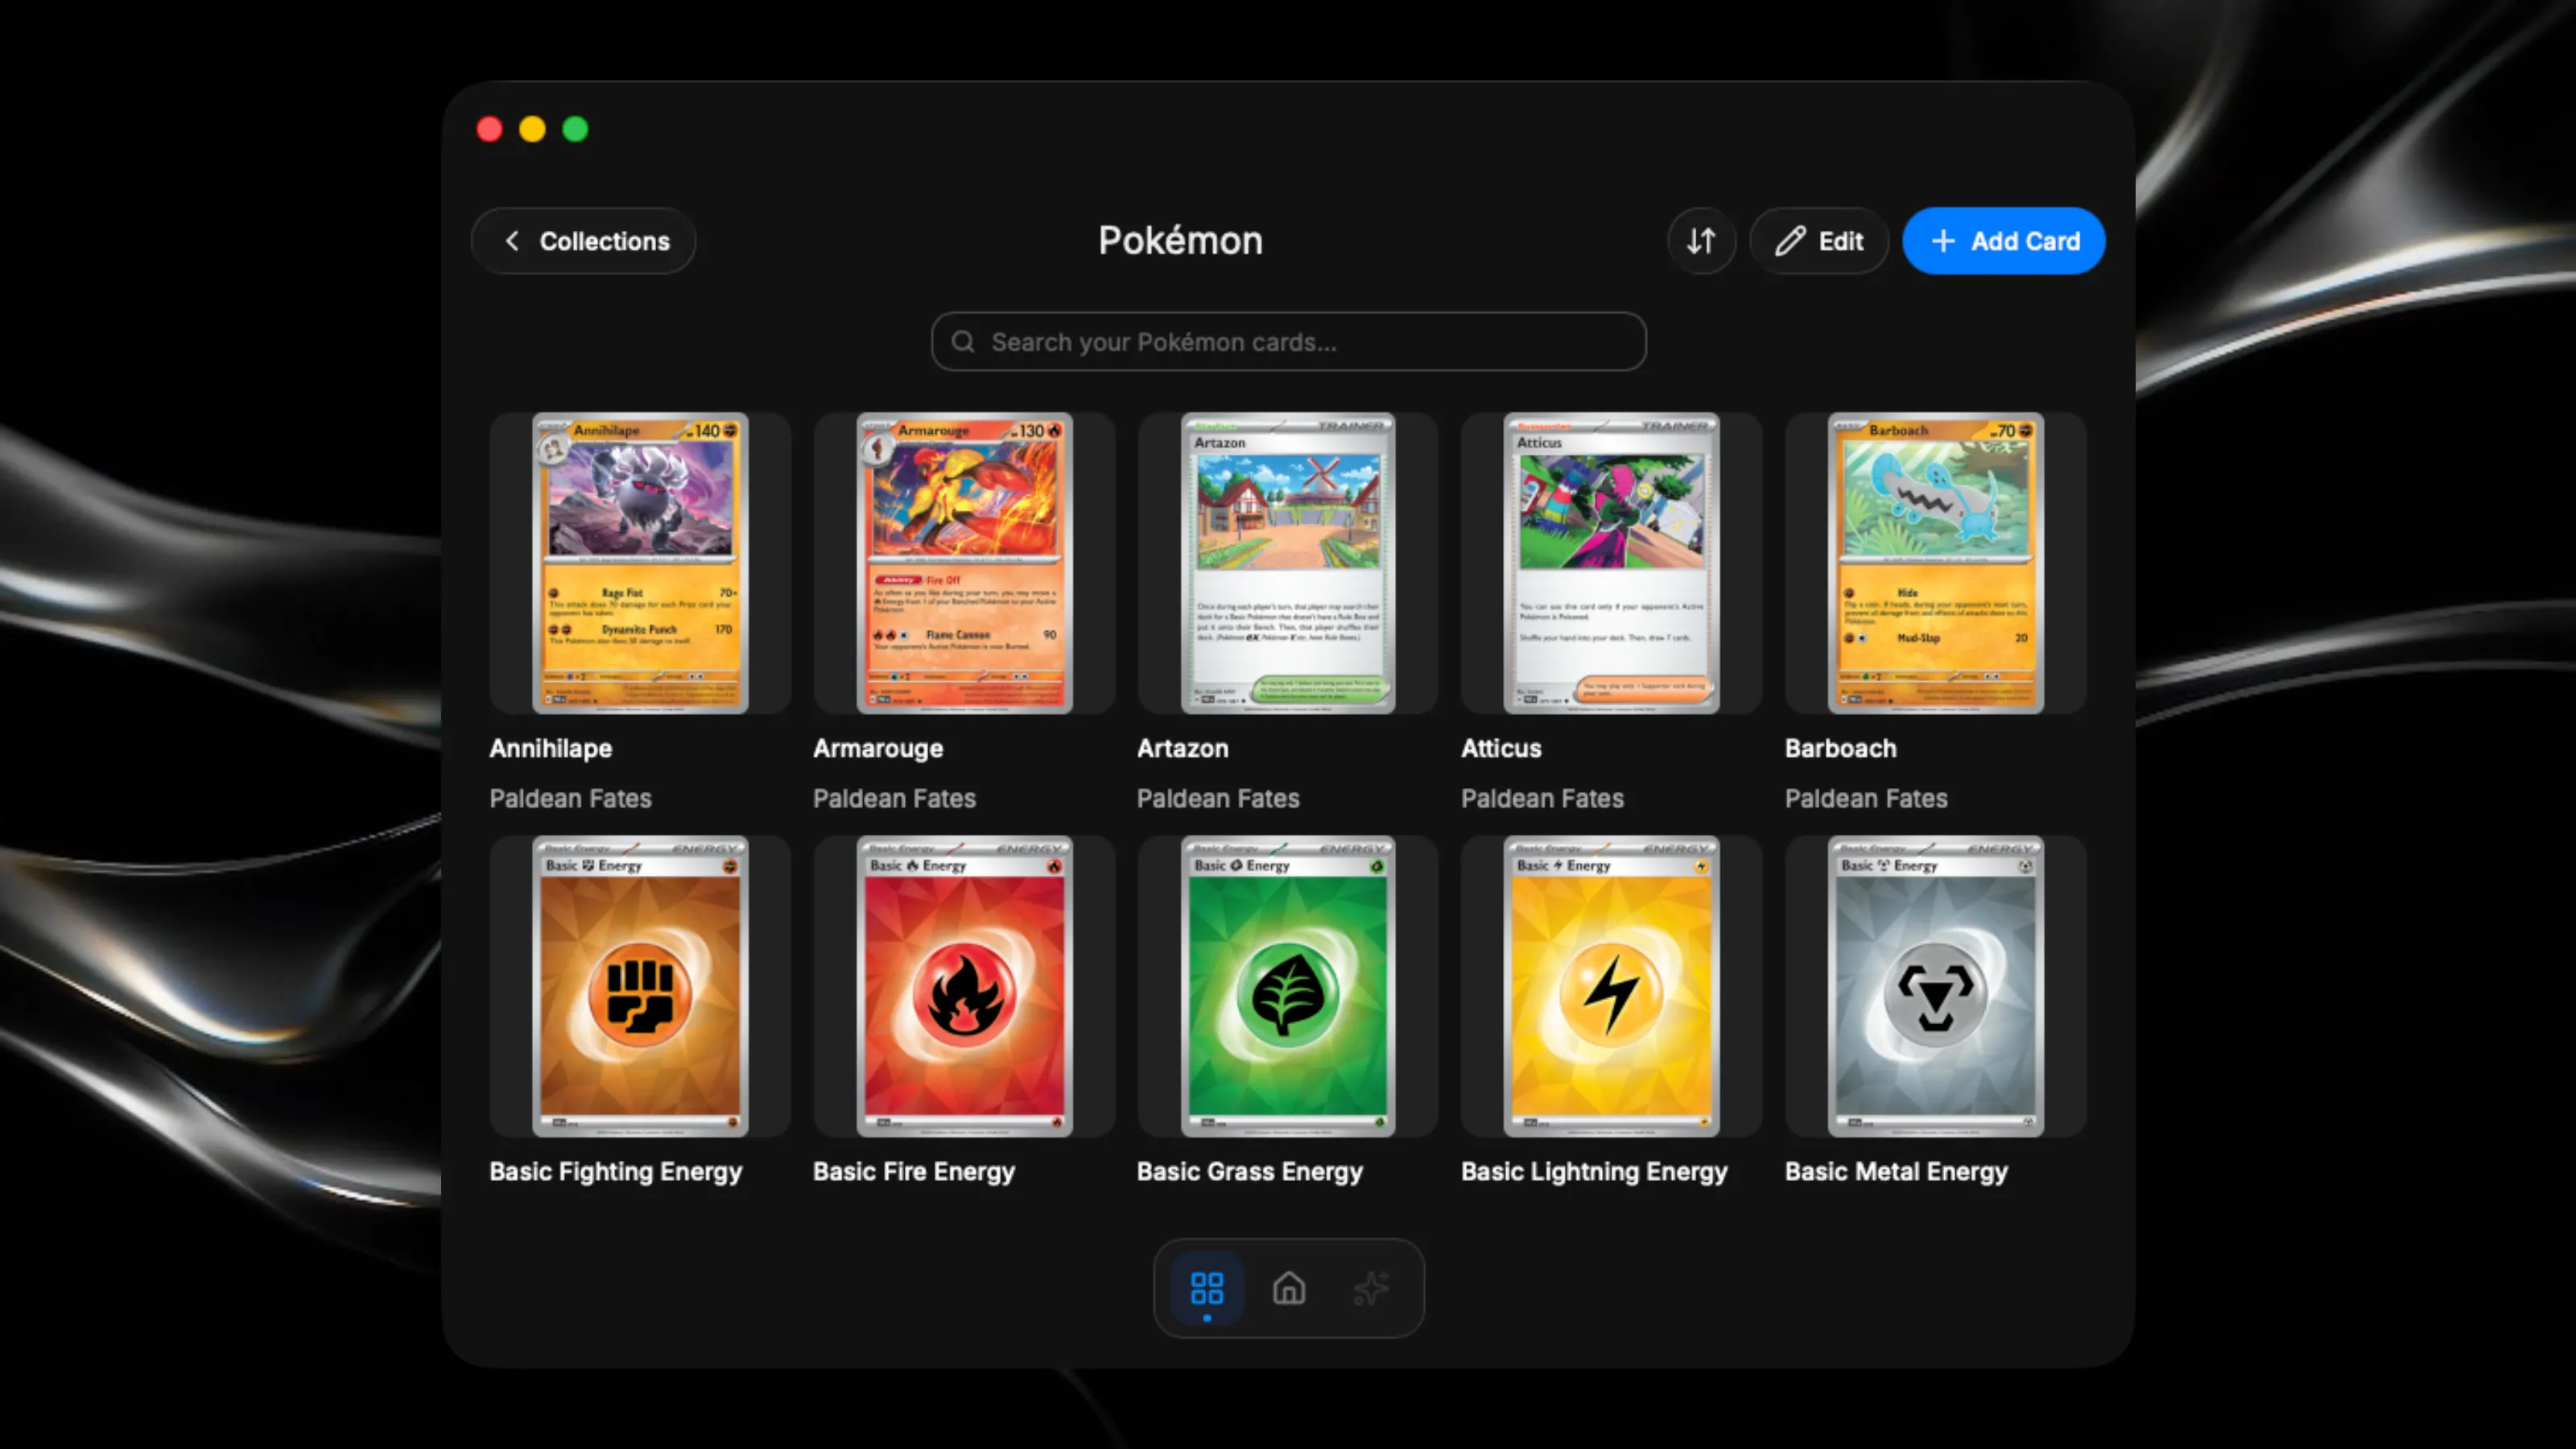Maximize the window with green button
The height and width of the screenshot is (1449, 2576).
pyautogui.click(x=575, y=129)
